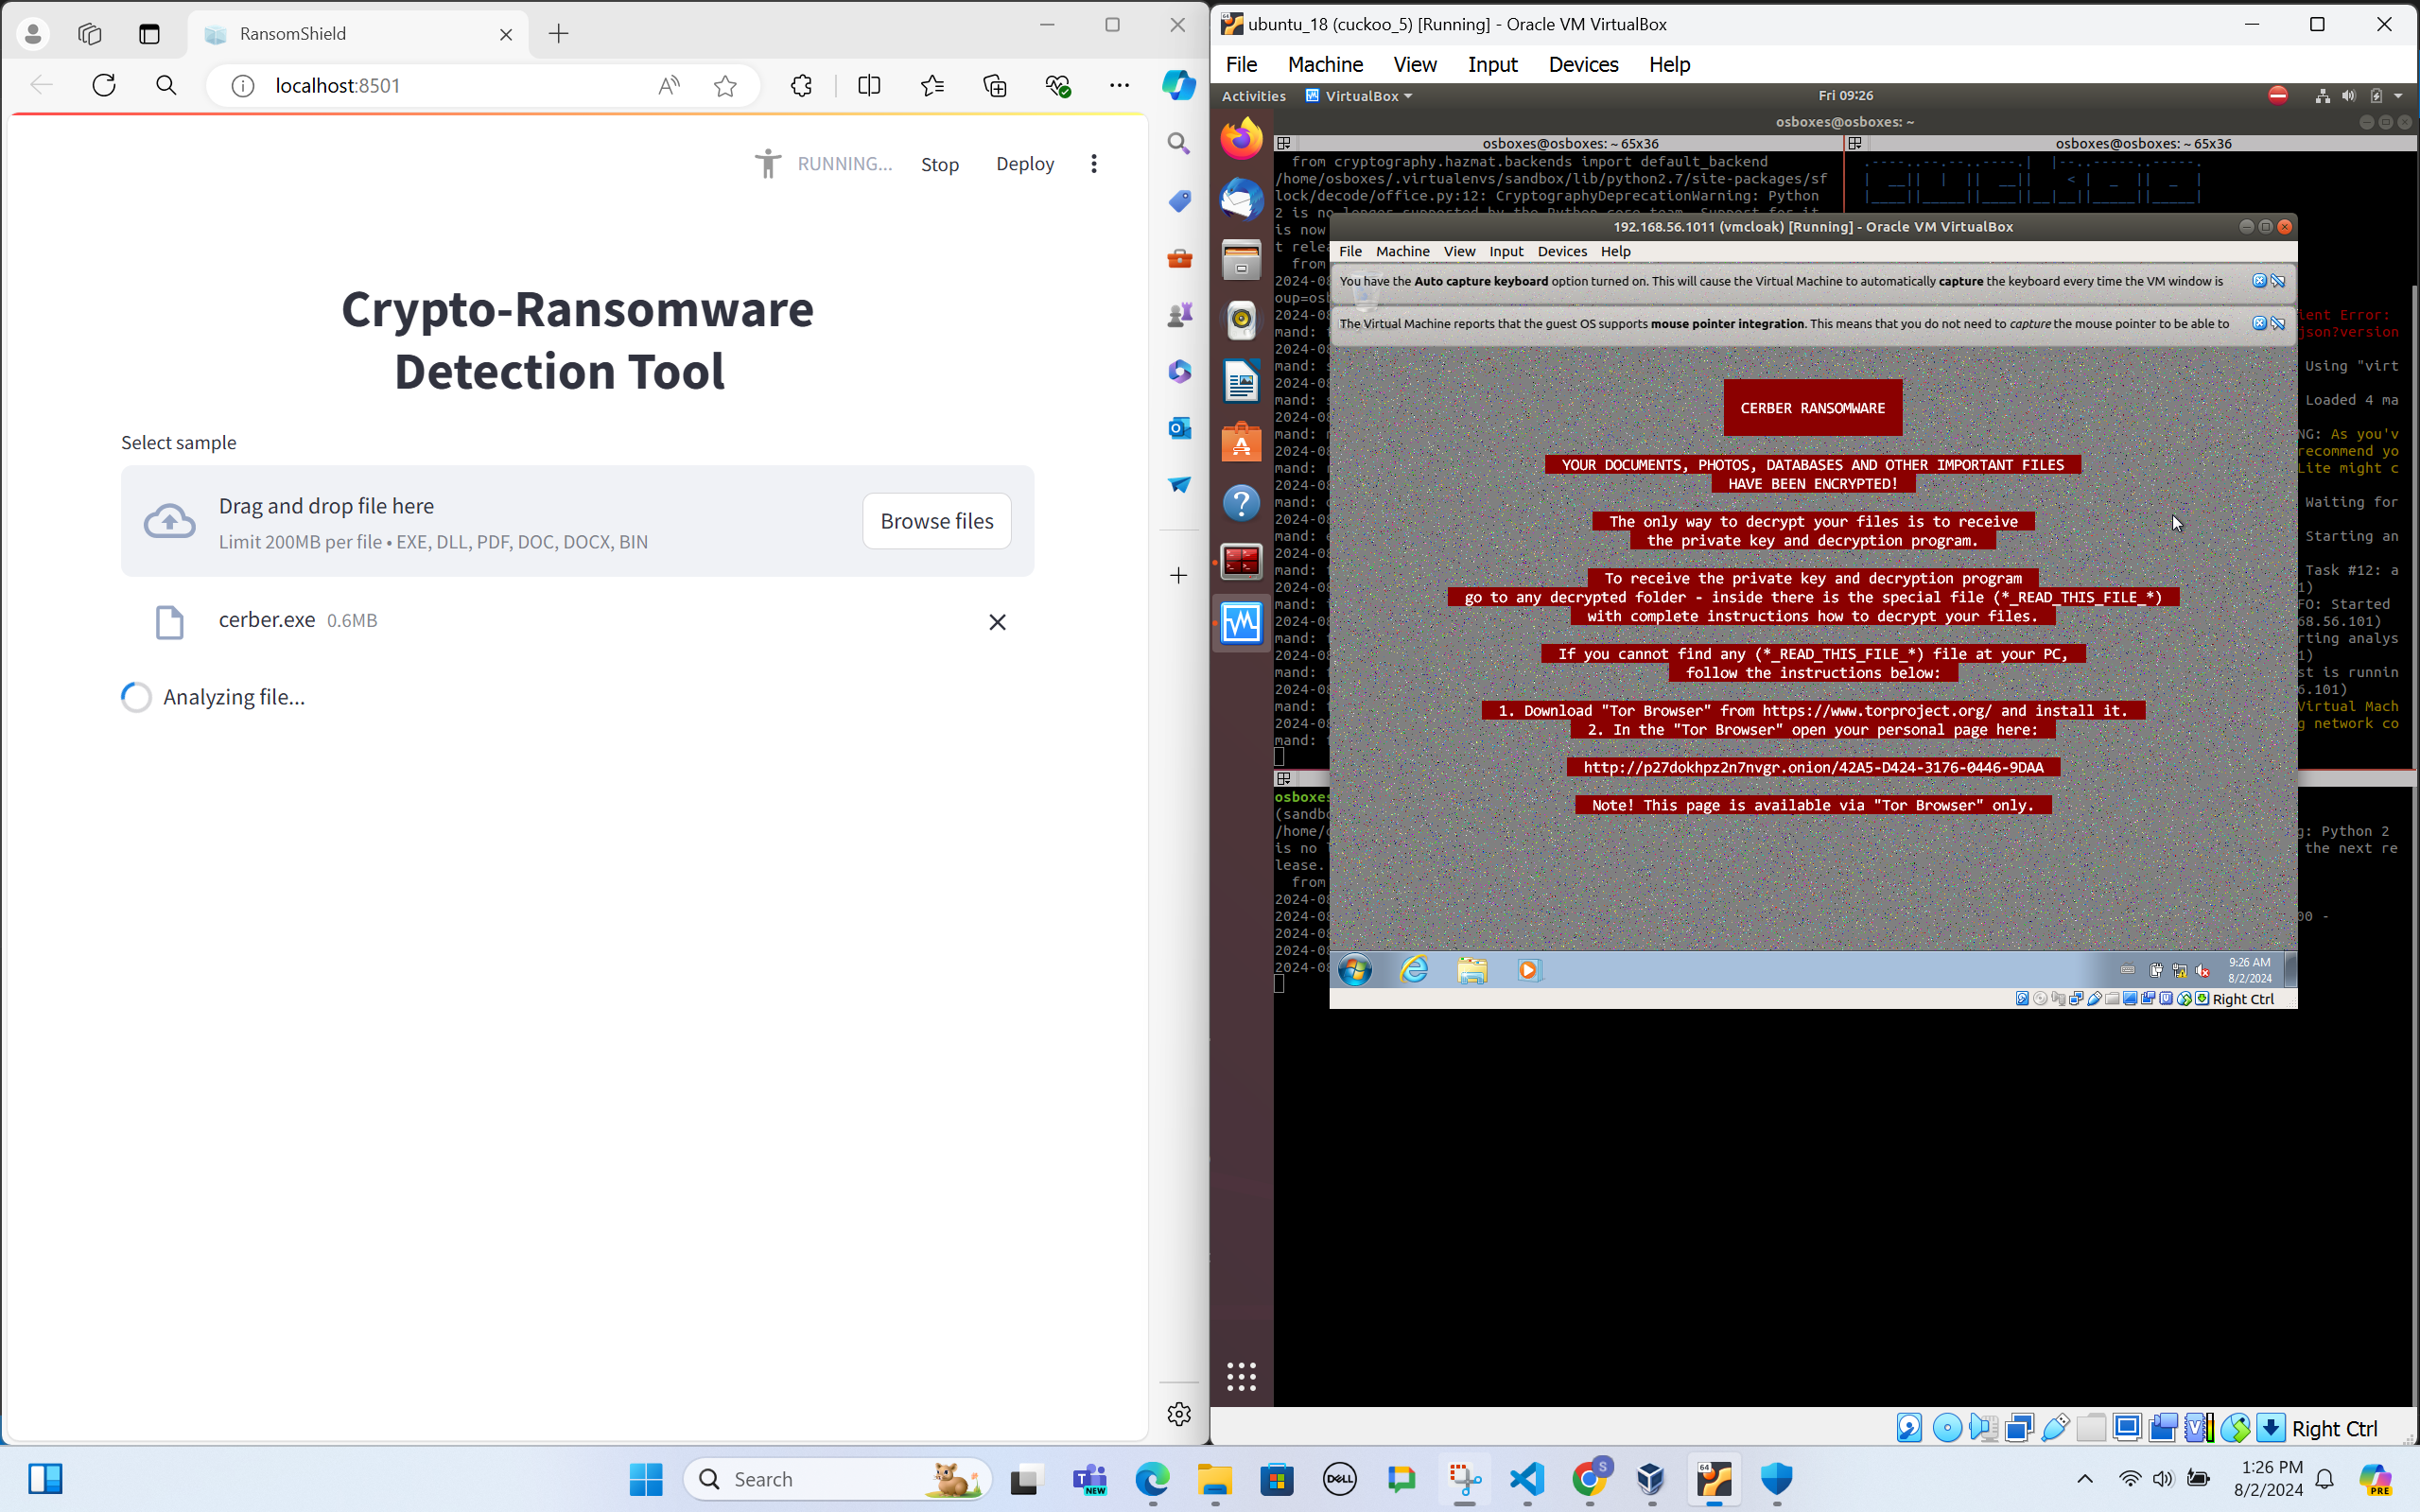Viewport: 2420px width, 1512px height.
Task: Open Machine menu in vmcloak VM window
Action: (x=1402, y=252)
